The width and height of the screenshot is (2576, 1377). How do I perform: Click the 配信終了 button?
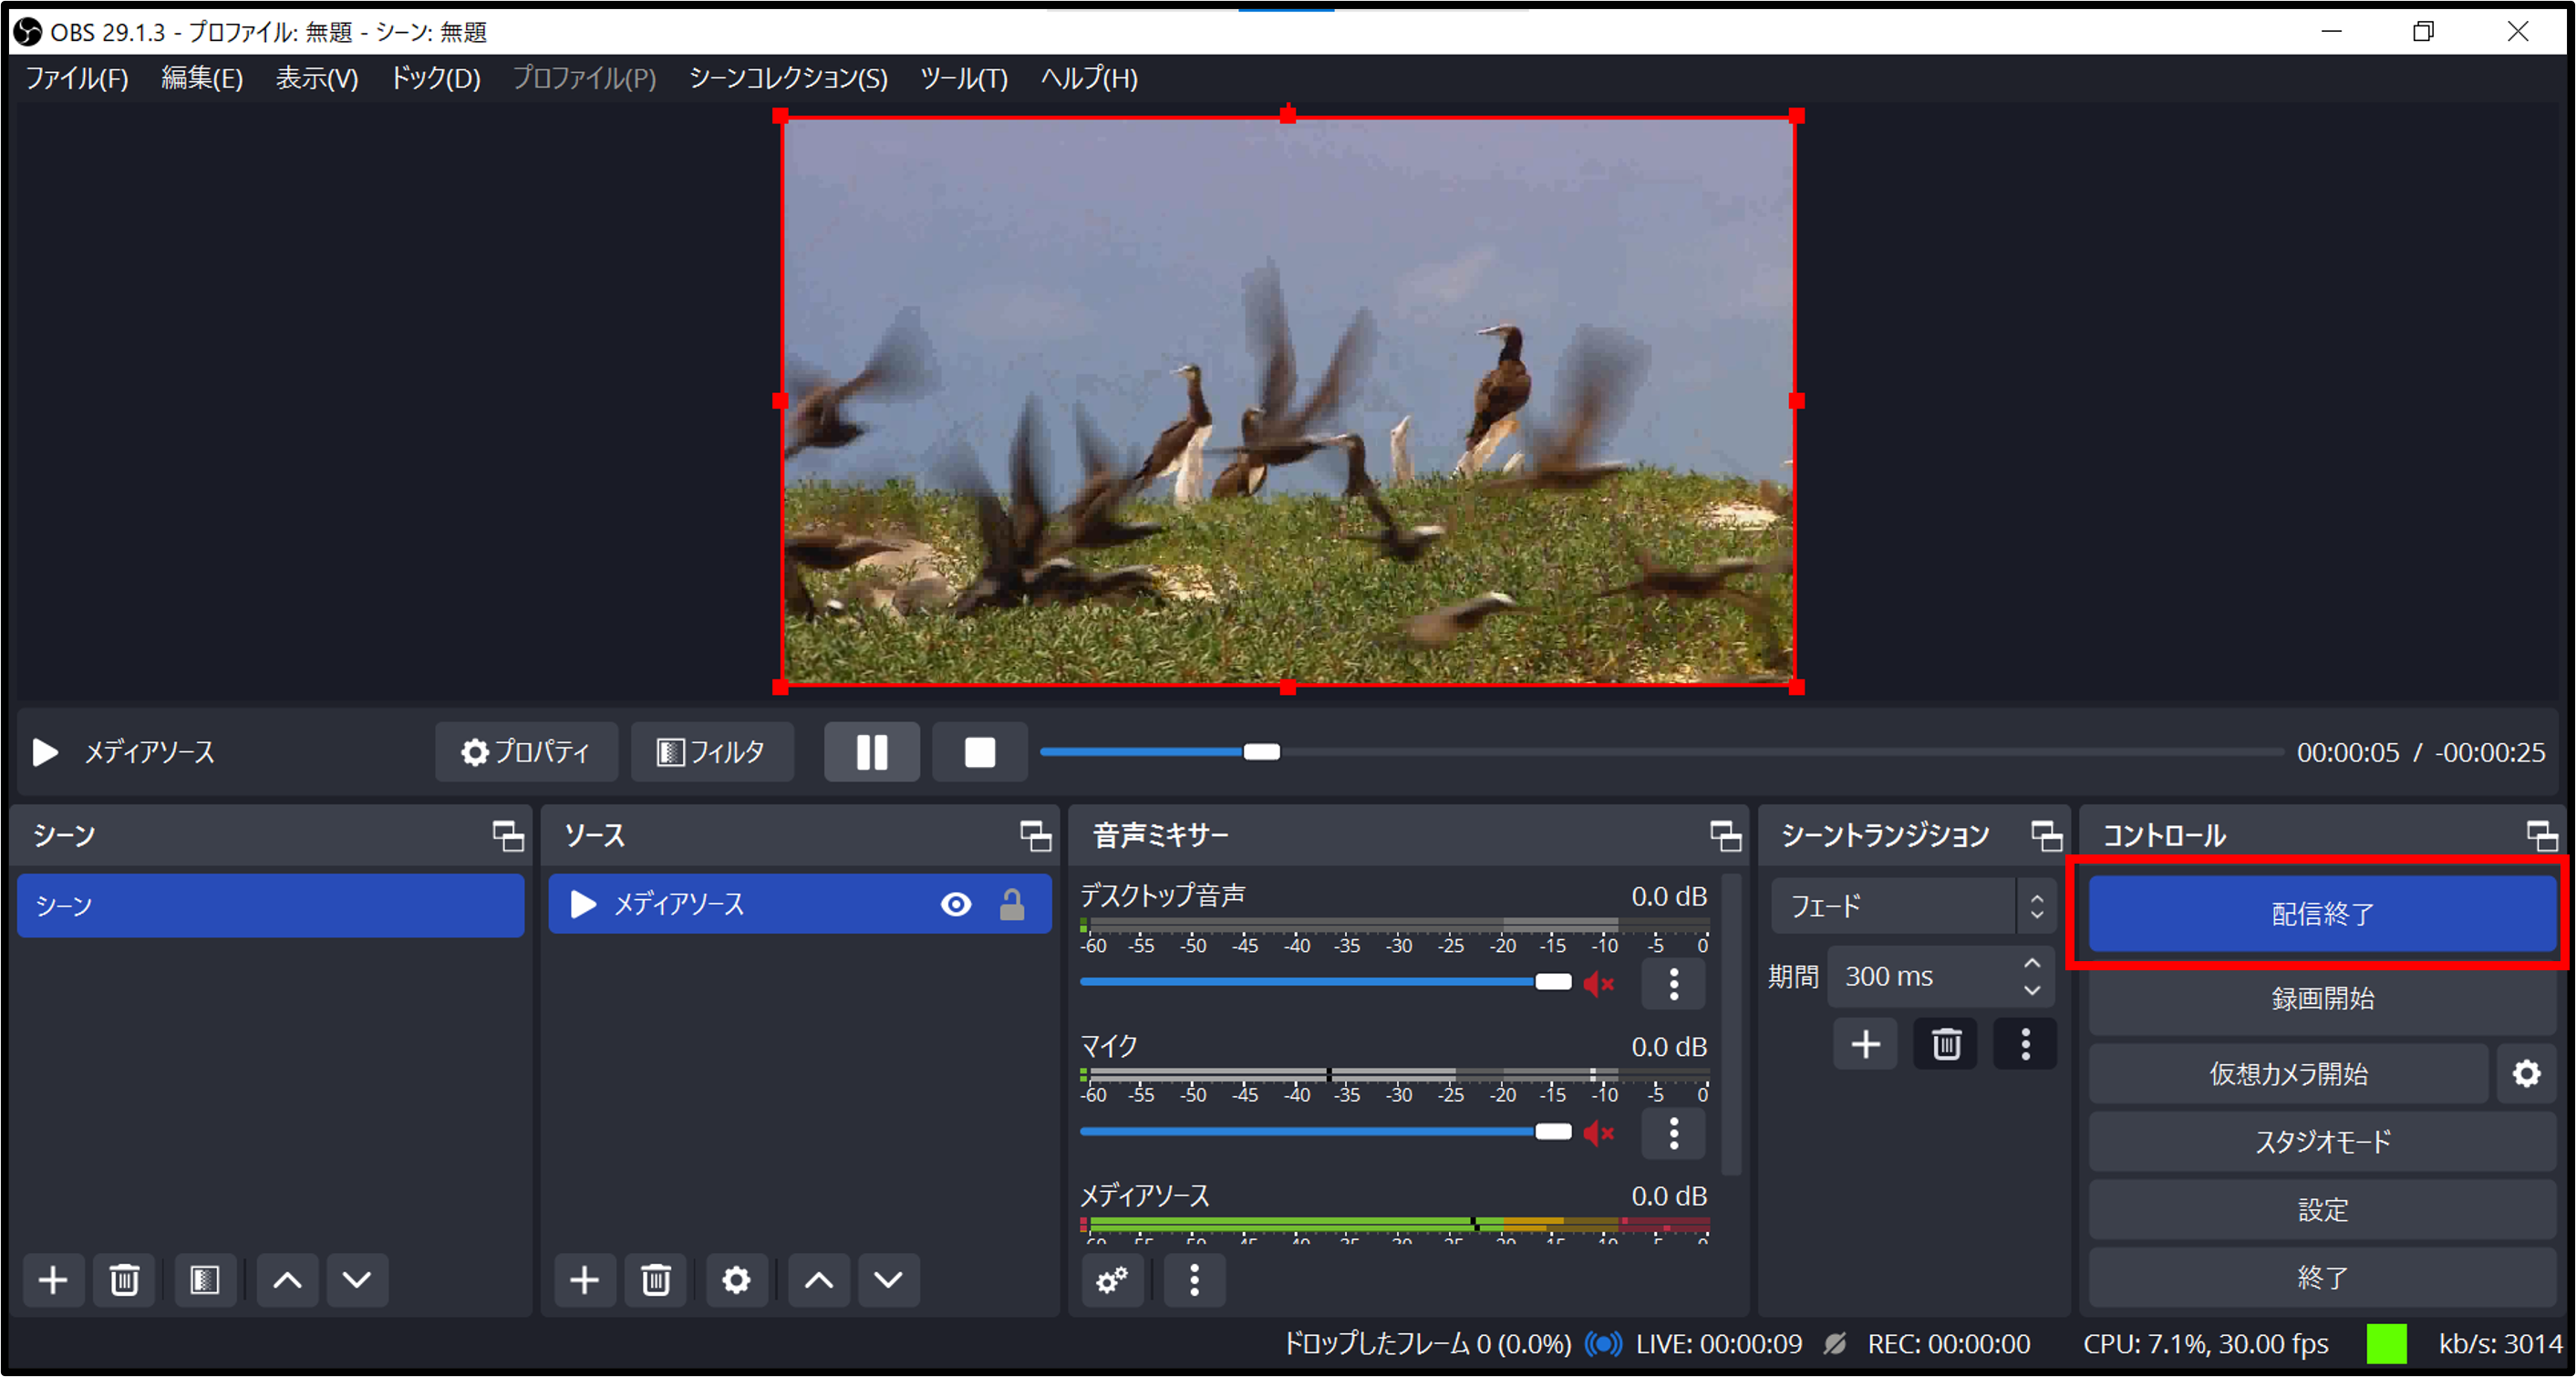2322,913
